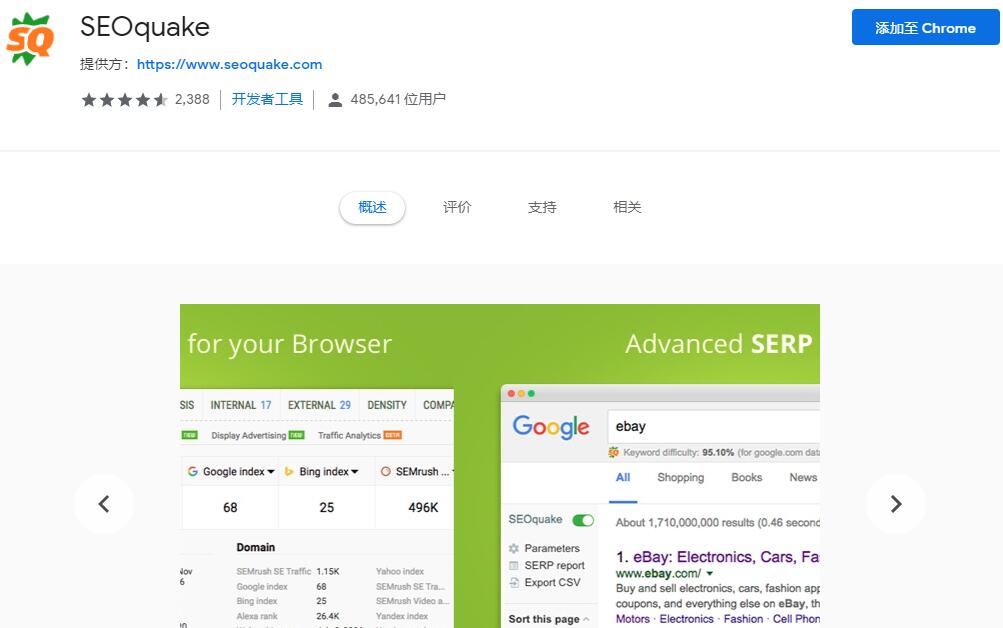Expand the www.ebay.com result arrow
The image size is (1003, 628).
709,574
